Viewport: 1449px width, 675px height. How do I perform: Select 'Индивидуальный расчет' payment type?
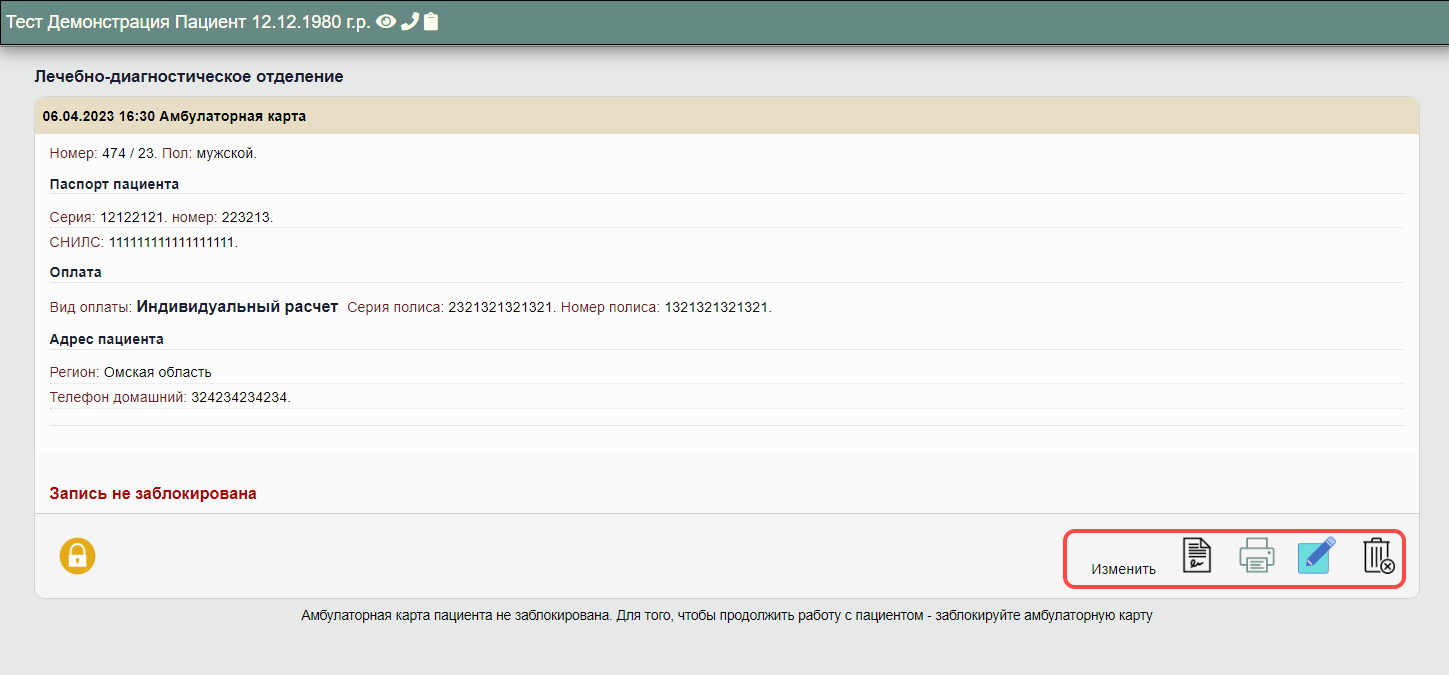tap(237, 306)
